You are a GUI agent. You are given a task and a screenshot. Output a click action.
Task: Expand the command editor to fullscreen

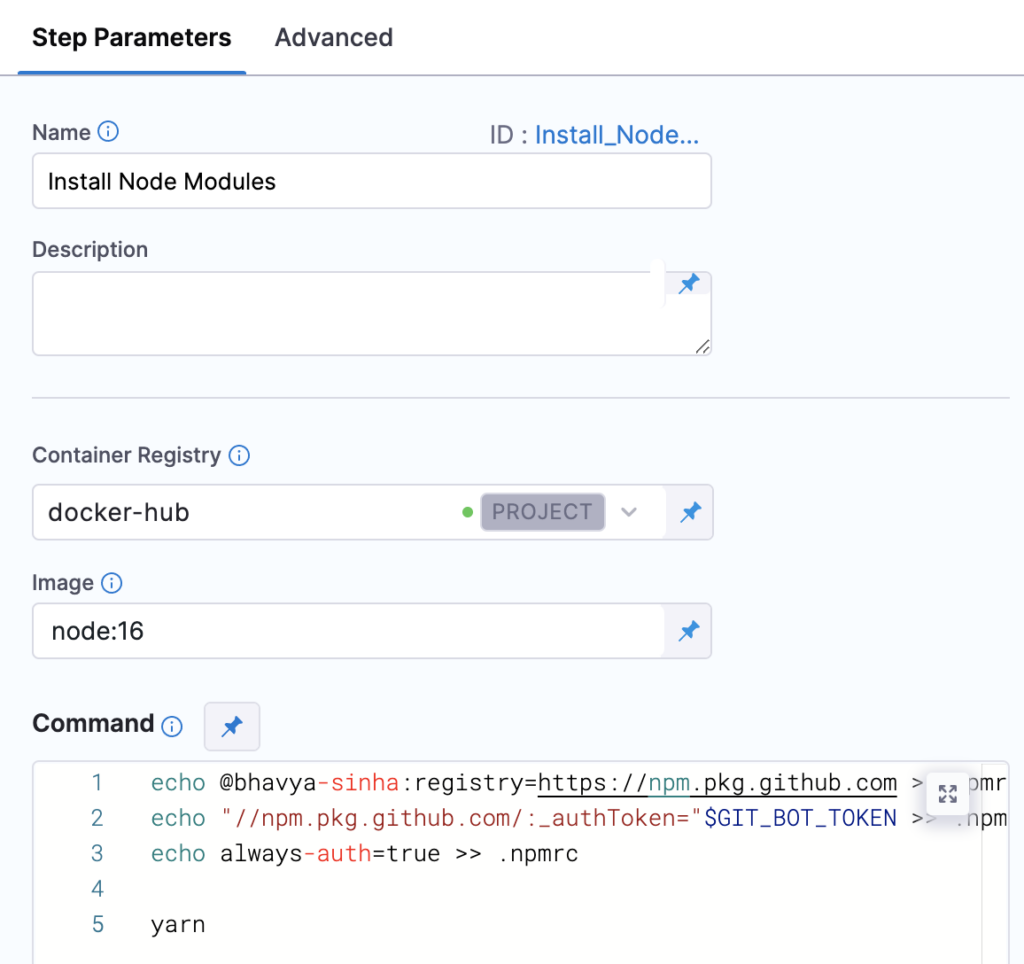[x=947, y=794]
